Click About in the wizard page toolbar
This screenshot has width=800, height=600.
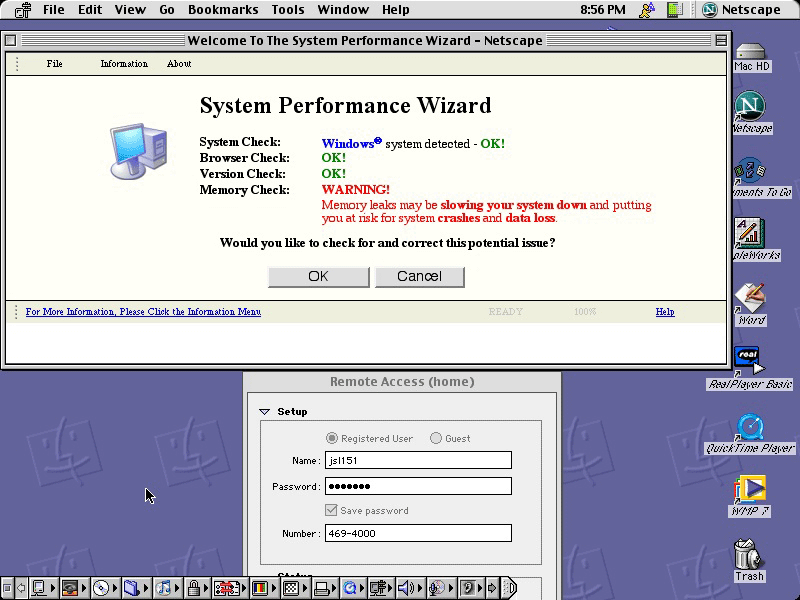(179, 64)
